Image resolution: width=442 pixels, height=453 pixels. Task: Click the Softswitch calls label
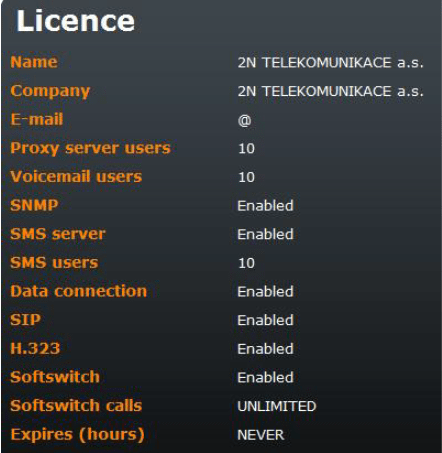coord(76,406)
